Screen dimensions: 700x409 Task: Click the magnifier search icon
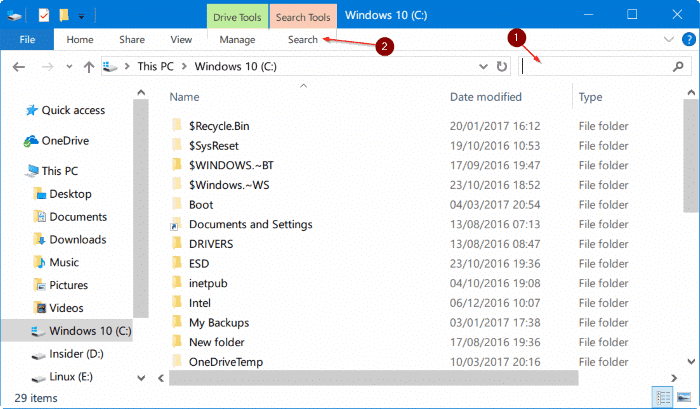tap(678, 67)
